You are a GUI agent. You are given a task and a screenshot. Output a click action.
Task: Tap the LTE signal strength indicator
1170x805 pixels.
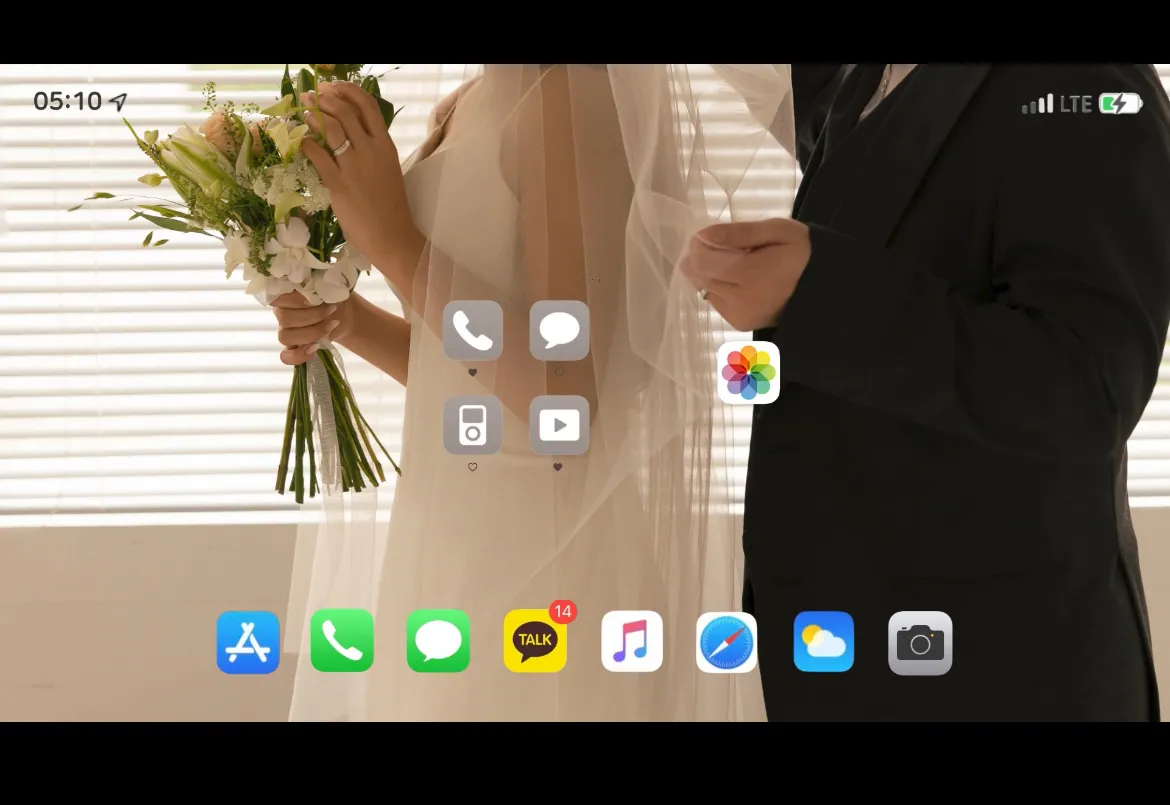(1037, 104)
